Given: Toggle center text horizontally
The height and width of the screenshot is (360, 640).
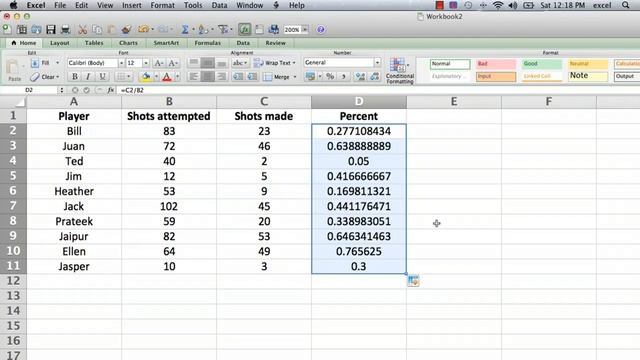Looking at the screenshot, I should [x=208, y=76].
